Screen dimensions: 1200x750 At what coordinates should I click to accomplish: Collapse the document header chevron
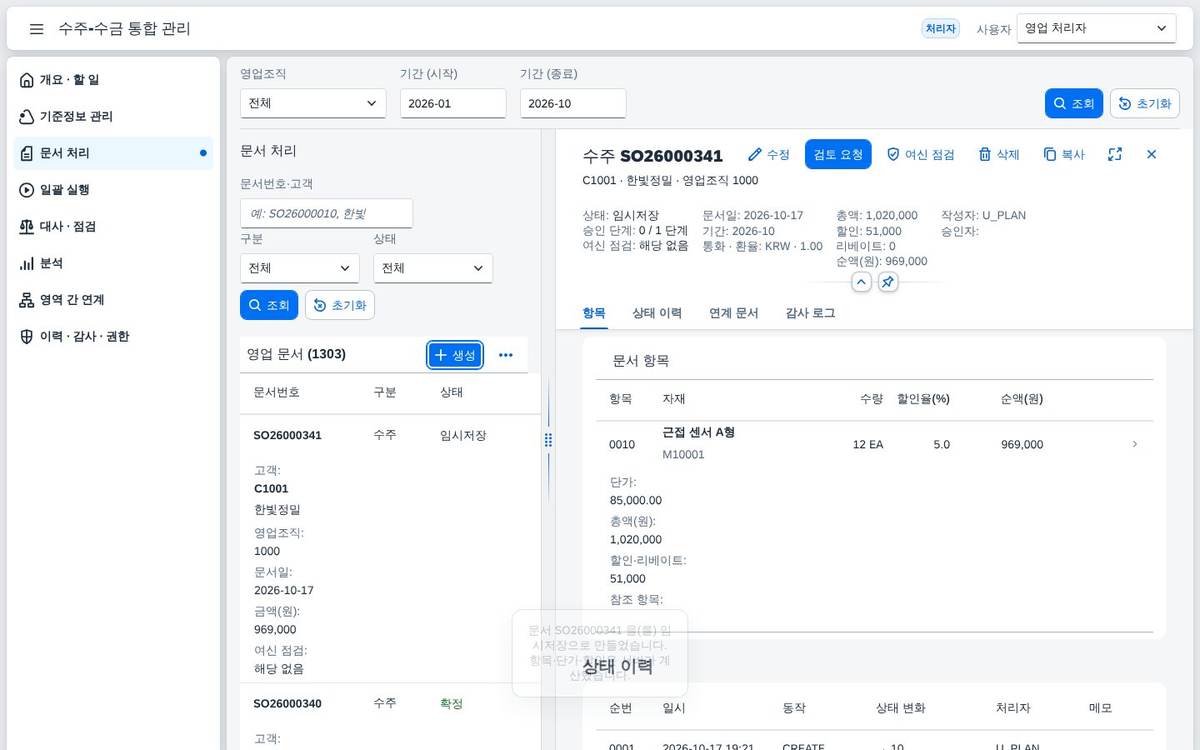(x=861, y=282)
